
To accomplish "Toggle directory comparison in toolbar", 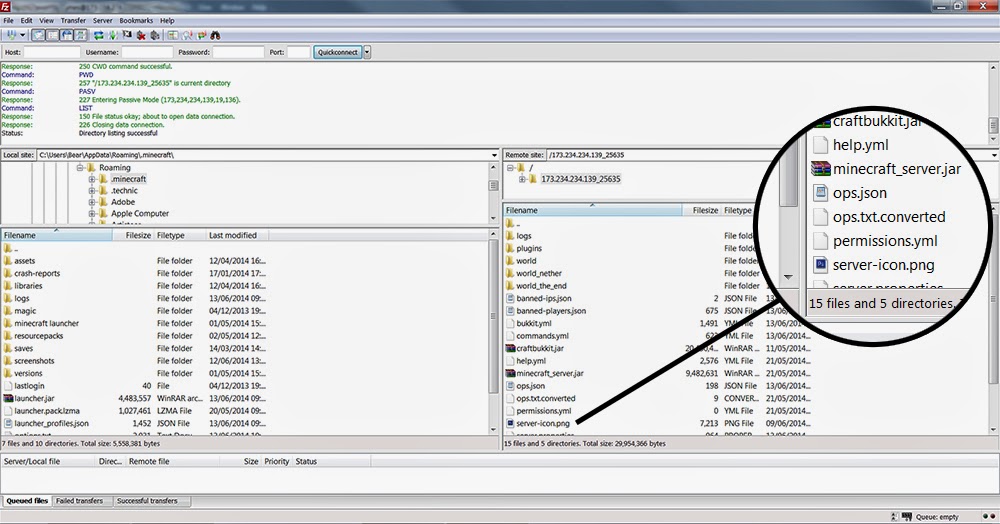I will coord(188,36).
